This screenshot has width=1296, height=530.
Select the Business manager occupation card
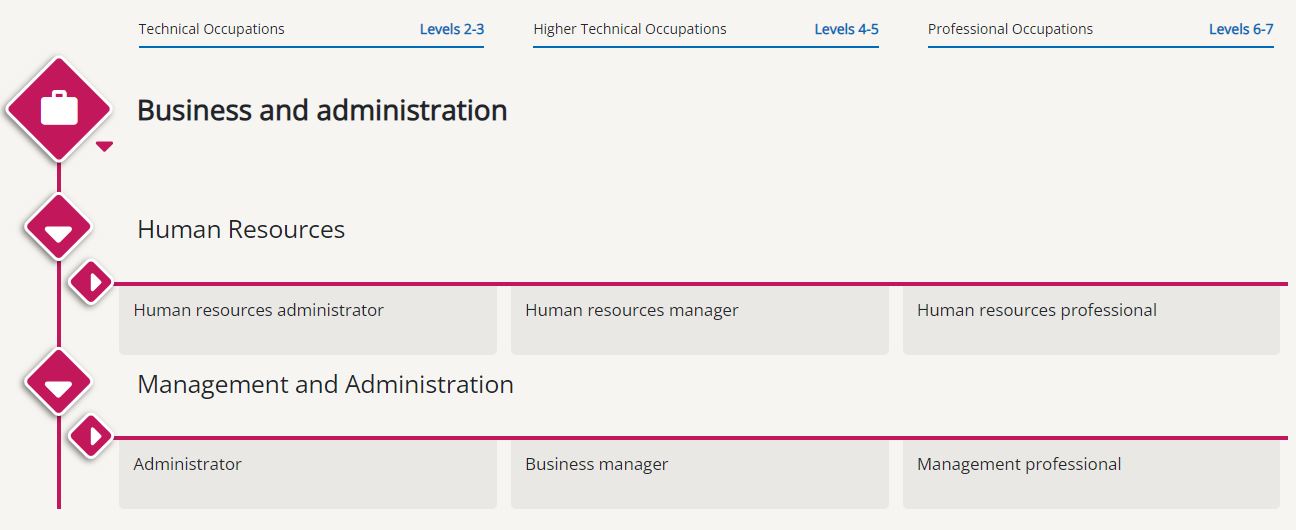pos(700,474)
